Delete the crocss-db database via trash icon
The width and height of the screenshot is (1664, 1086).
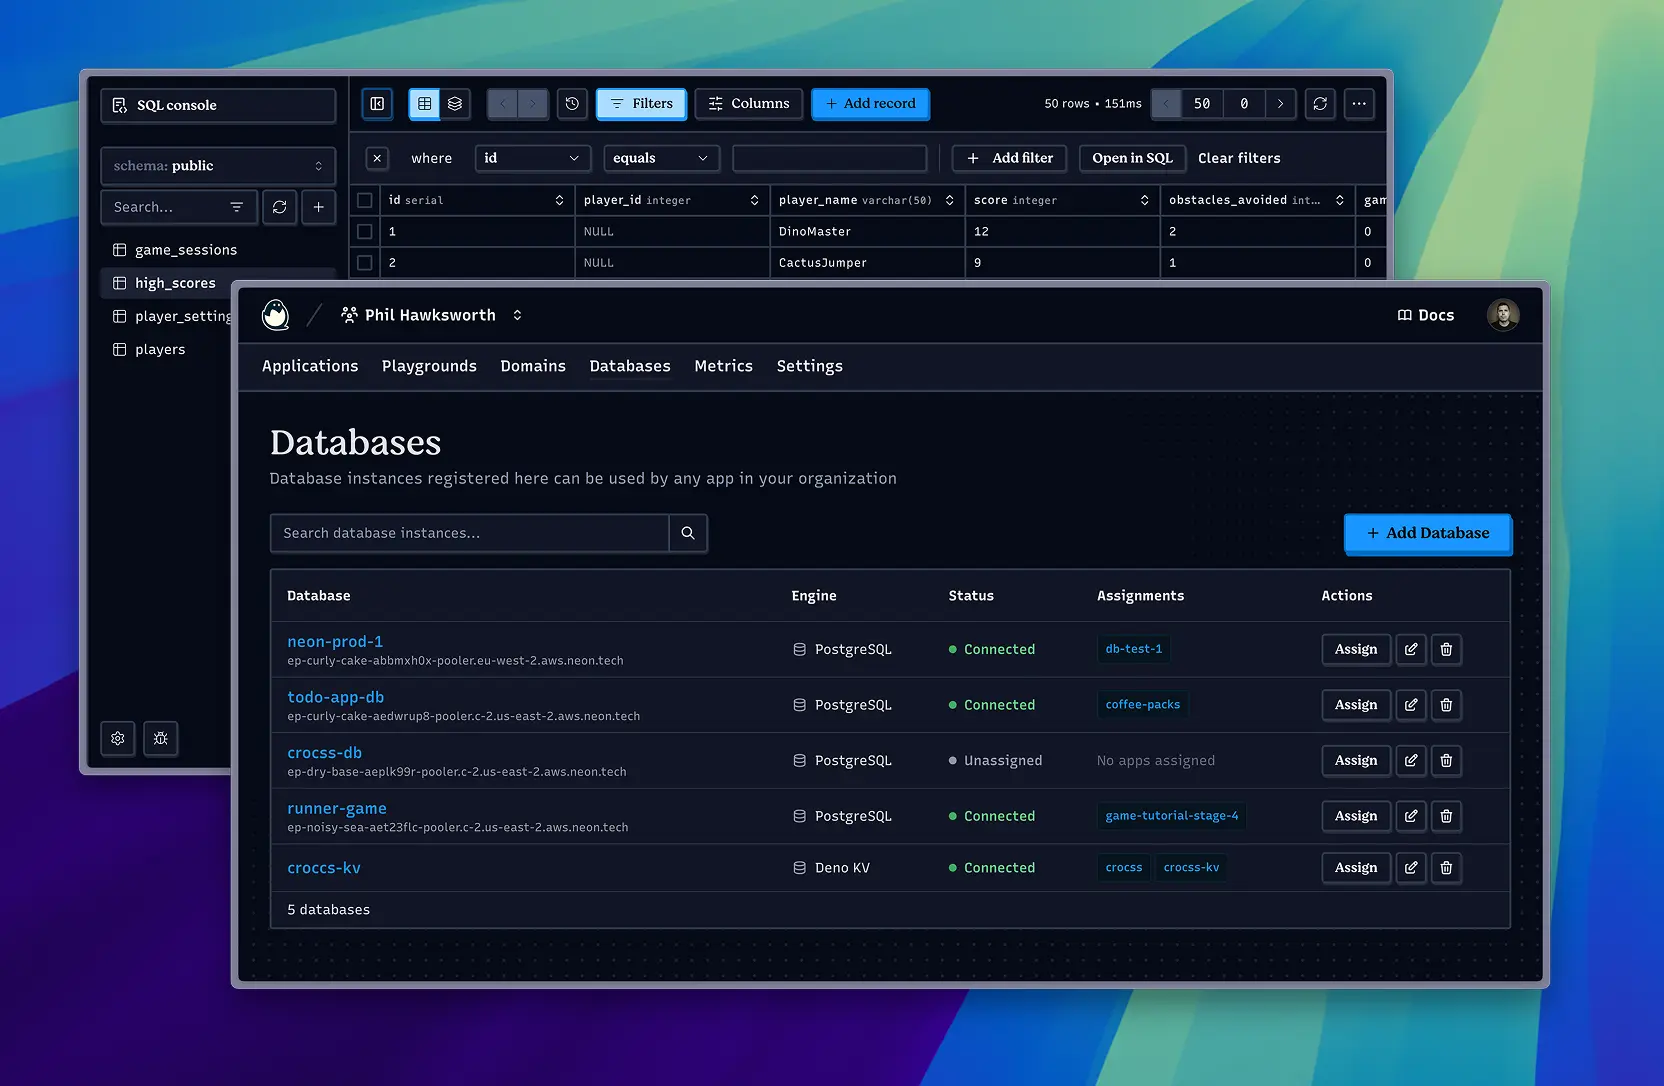1446,760
